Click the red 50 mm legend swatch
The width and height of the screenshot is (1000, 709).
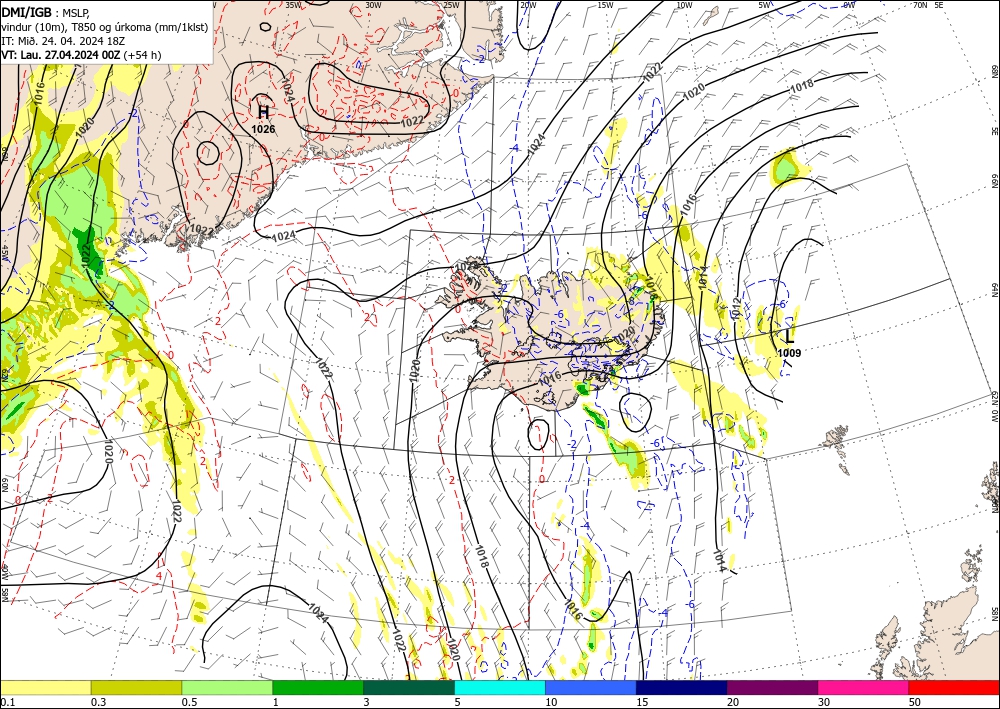[954, 687]
